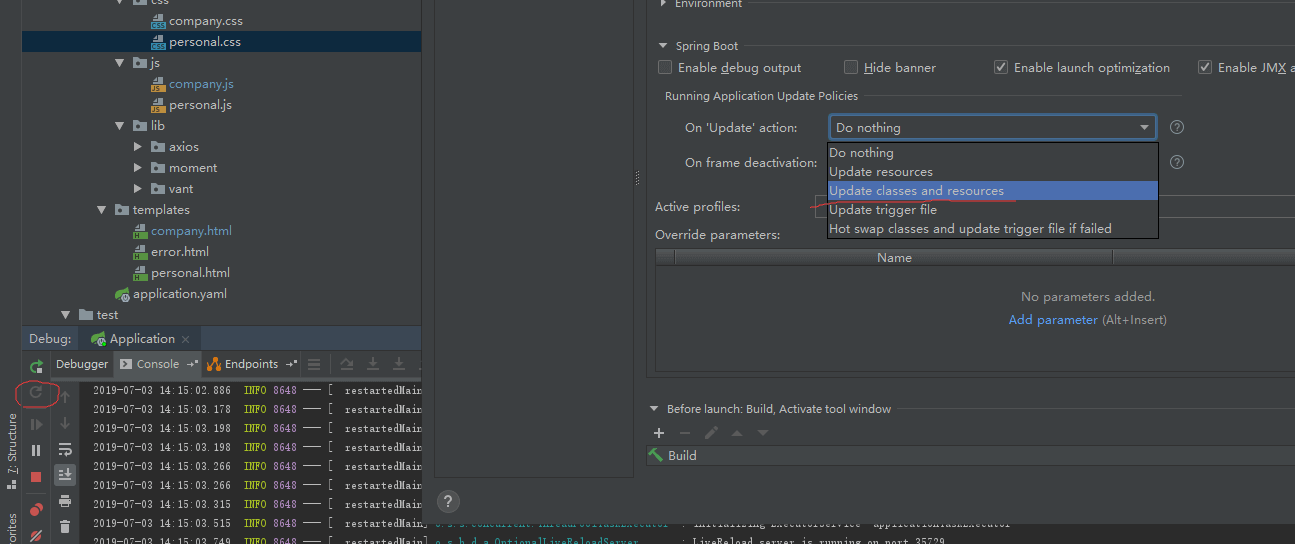Uncheck Enable launch optimization

[1001, 68]
